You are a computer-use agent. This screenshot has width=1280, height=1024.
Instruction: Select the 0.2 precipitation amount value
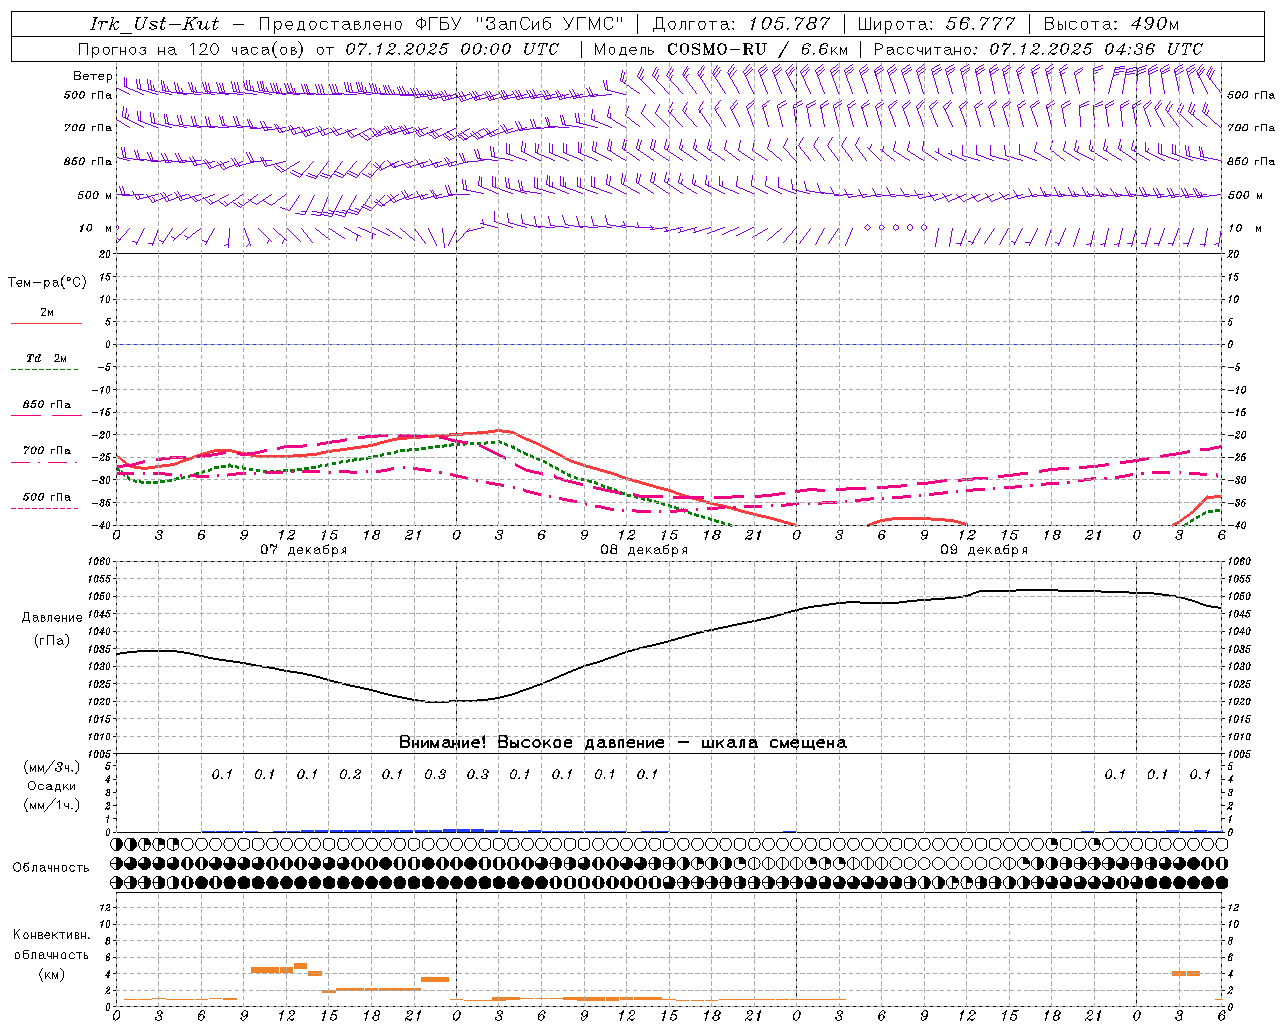click(x=350, y=774)
